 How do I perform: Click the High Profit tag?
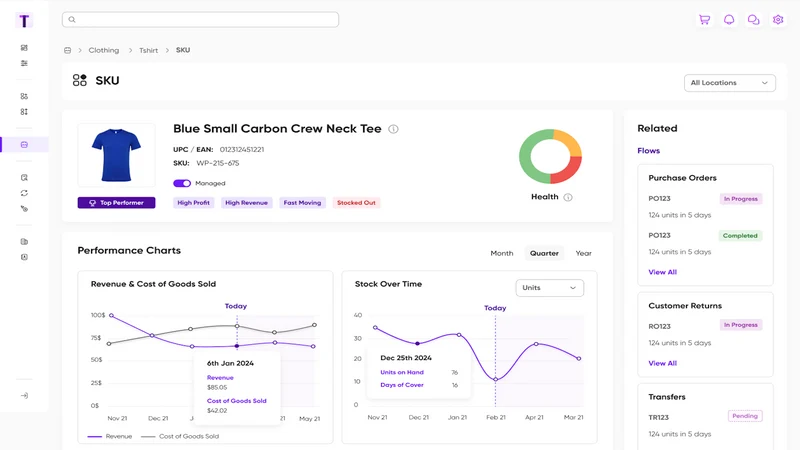[x=193, y=203]
